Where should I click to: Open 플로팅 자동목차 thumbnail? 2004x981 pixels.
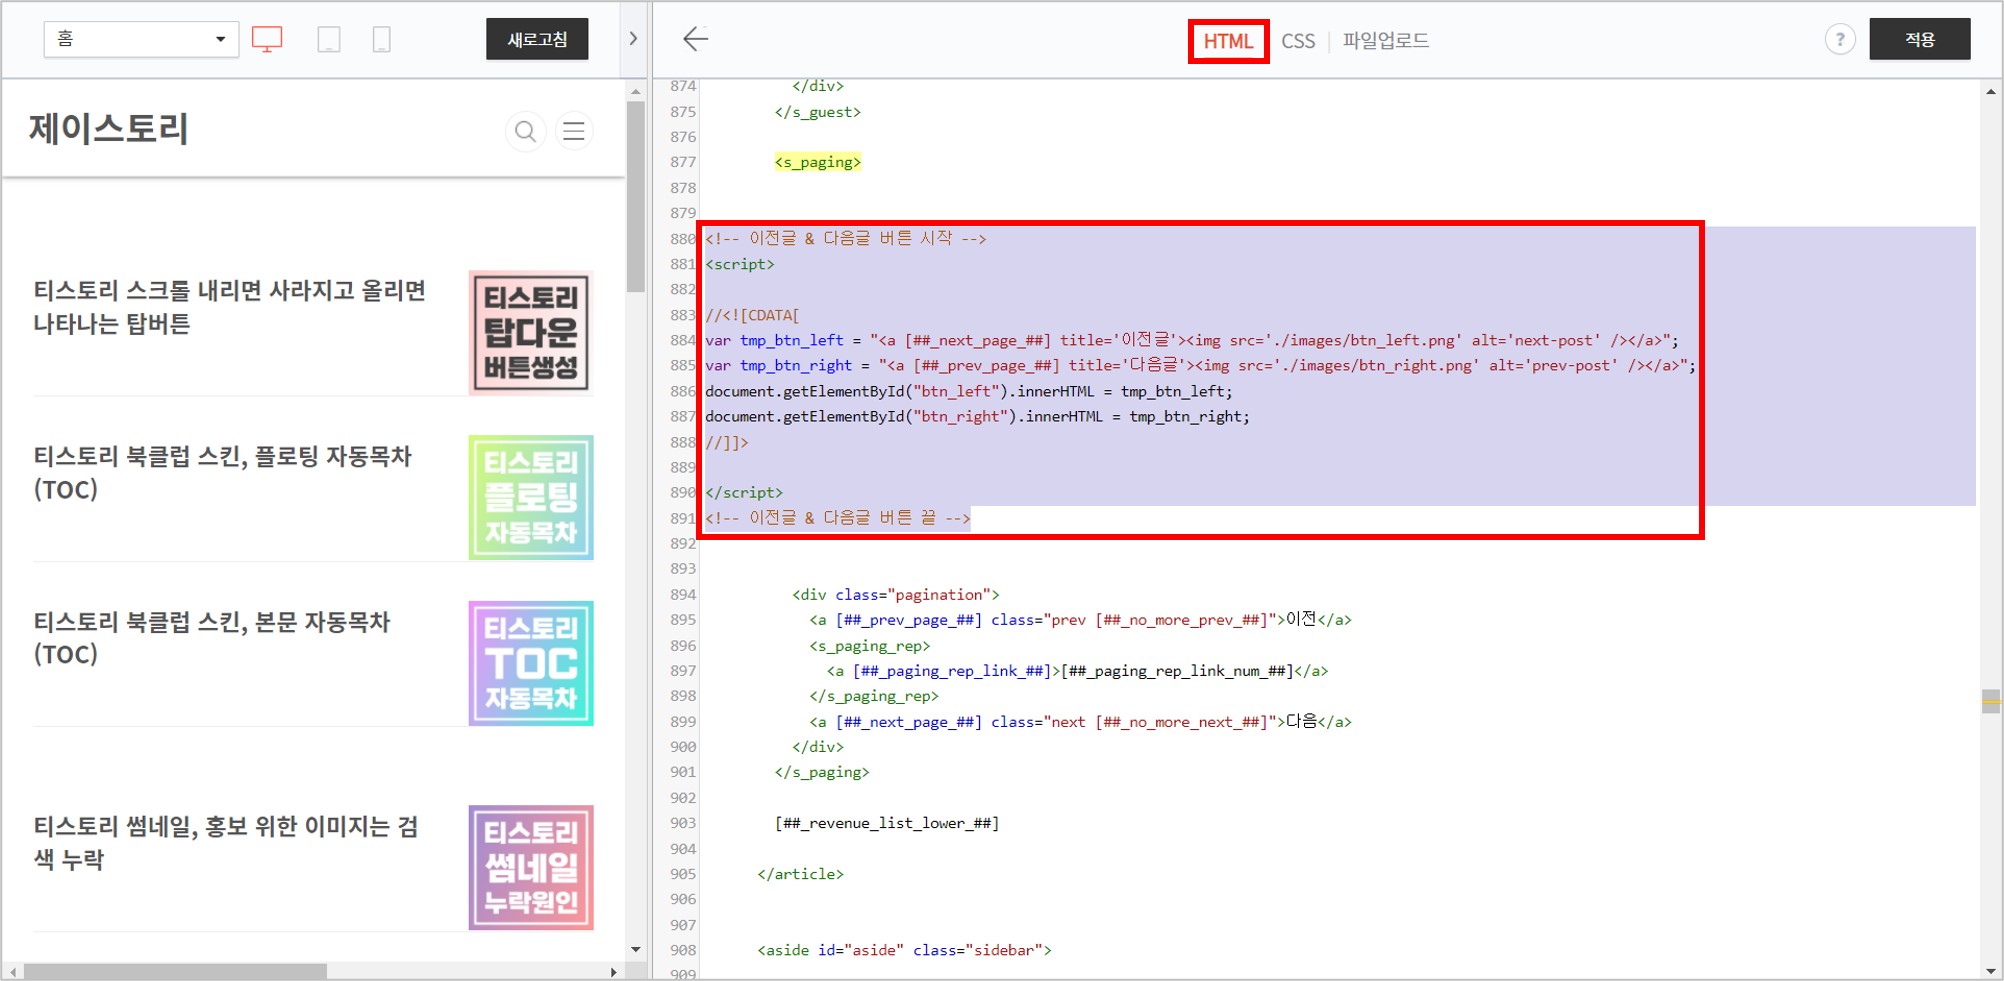531,497
